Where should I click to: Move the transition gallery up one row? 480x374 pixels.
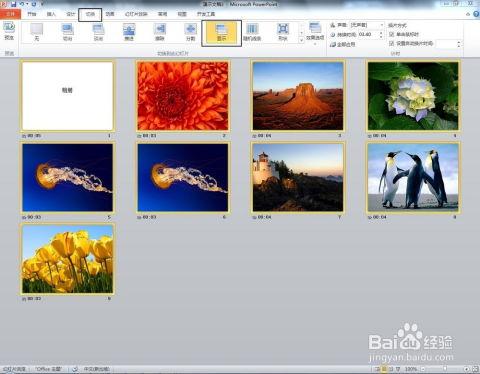301,25
